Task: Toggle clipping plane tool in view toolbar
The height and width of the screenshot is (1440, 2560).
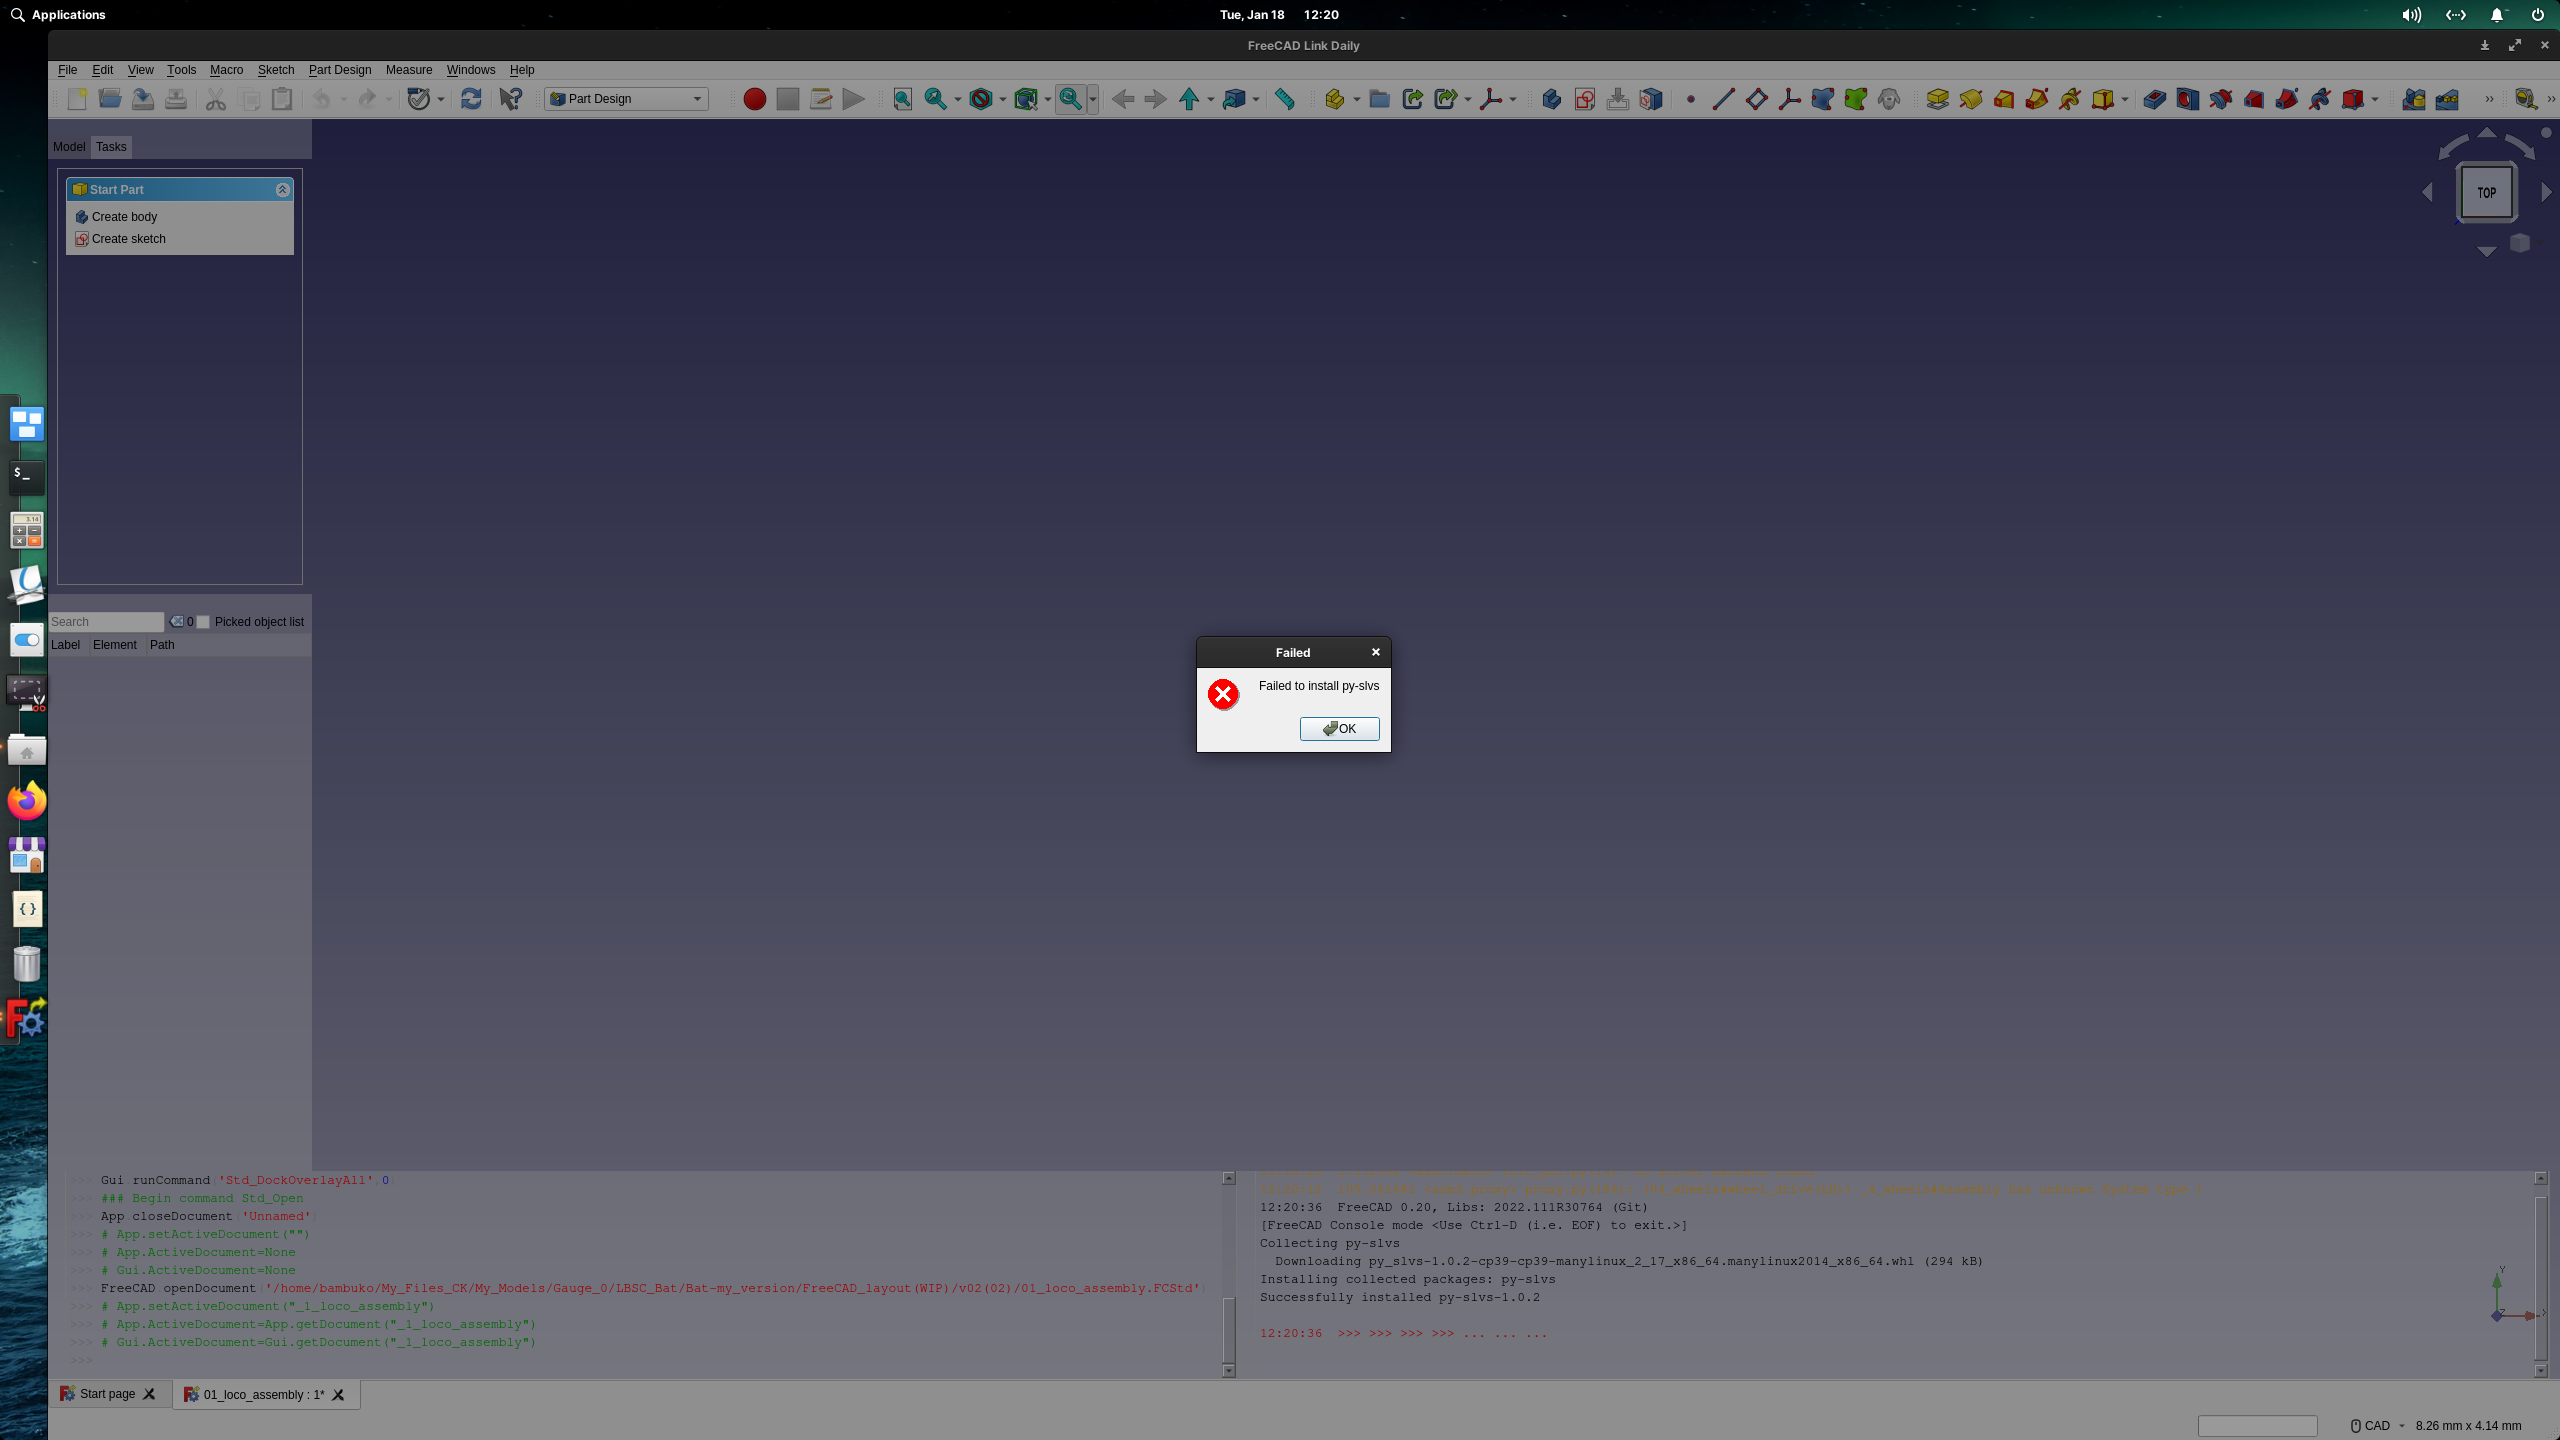Action: click(1028, 98)
